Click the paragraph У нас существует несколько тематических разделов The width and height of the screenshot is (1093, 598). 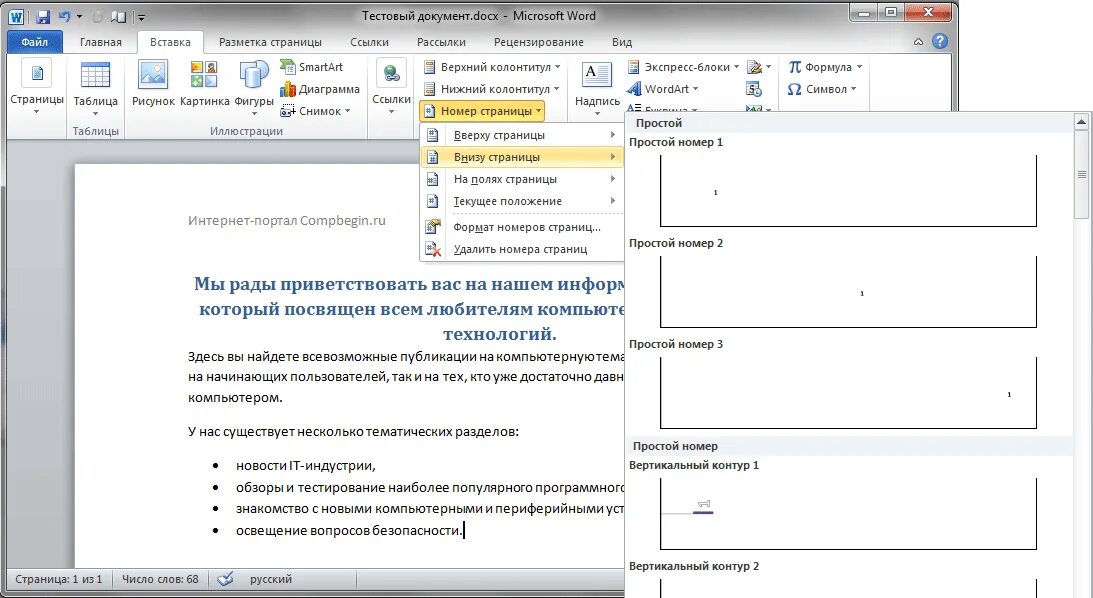coord(353,431)
